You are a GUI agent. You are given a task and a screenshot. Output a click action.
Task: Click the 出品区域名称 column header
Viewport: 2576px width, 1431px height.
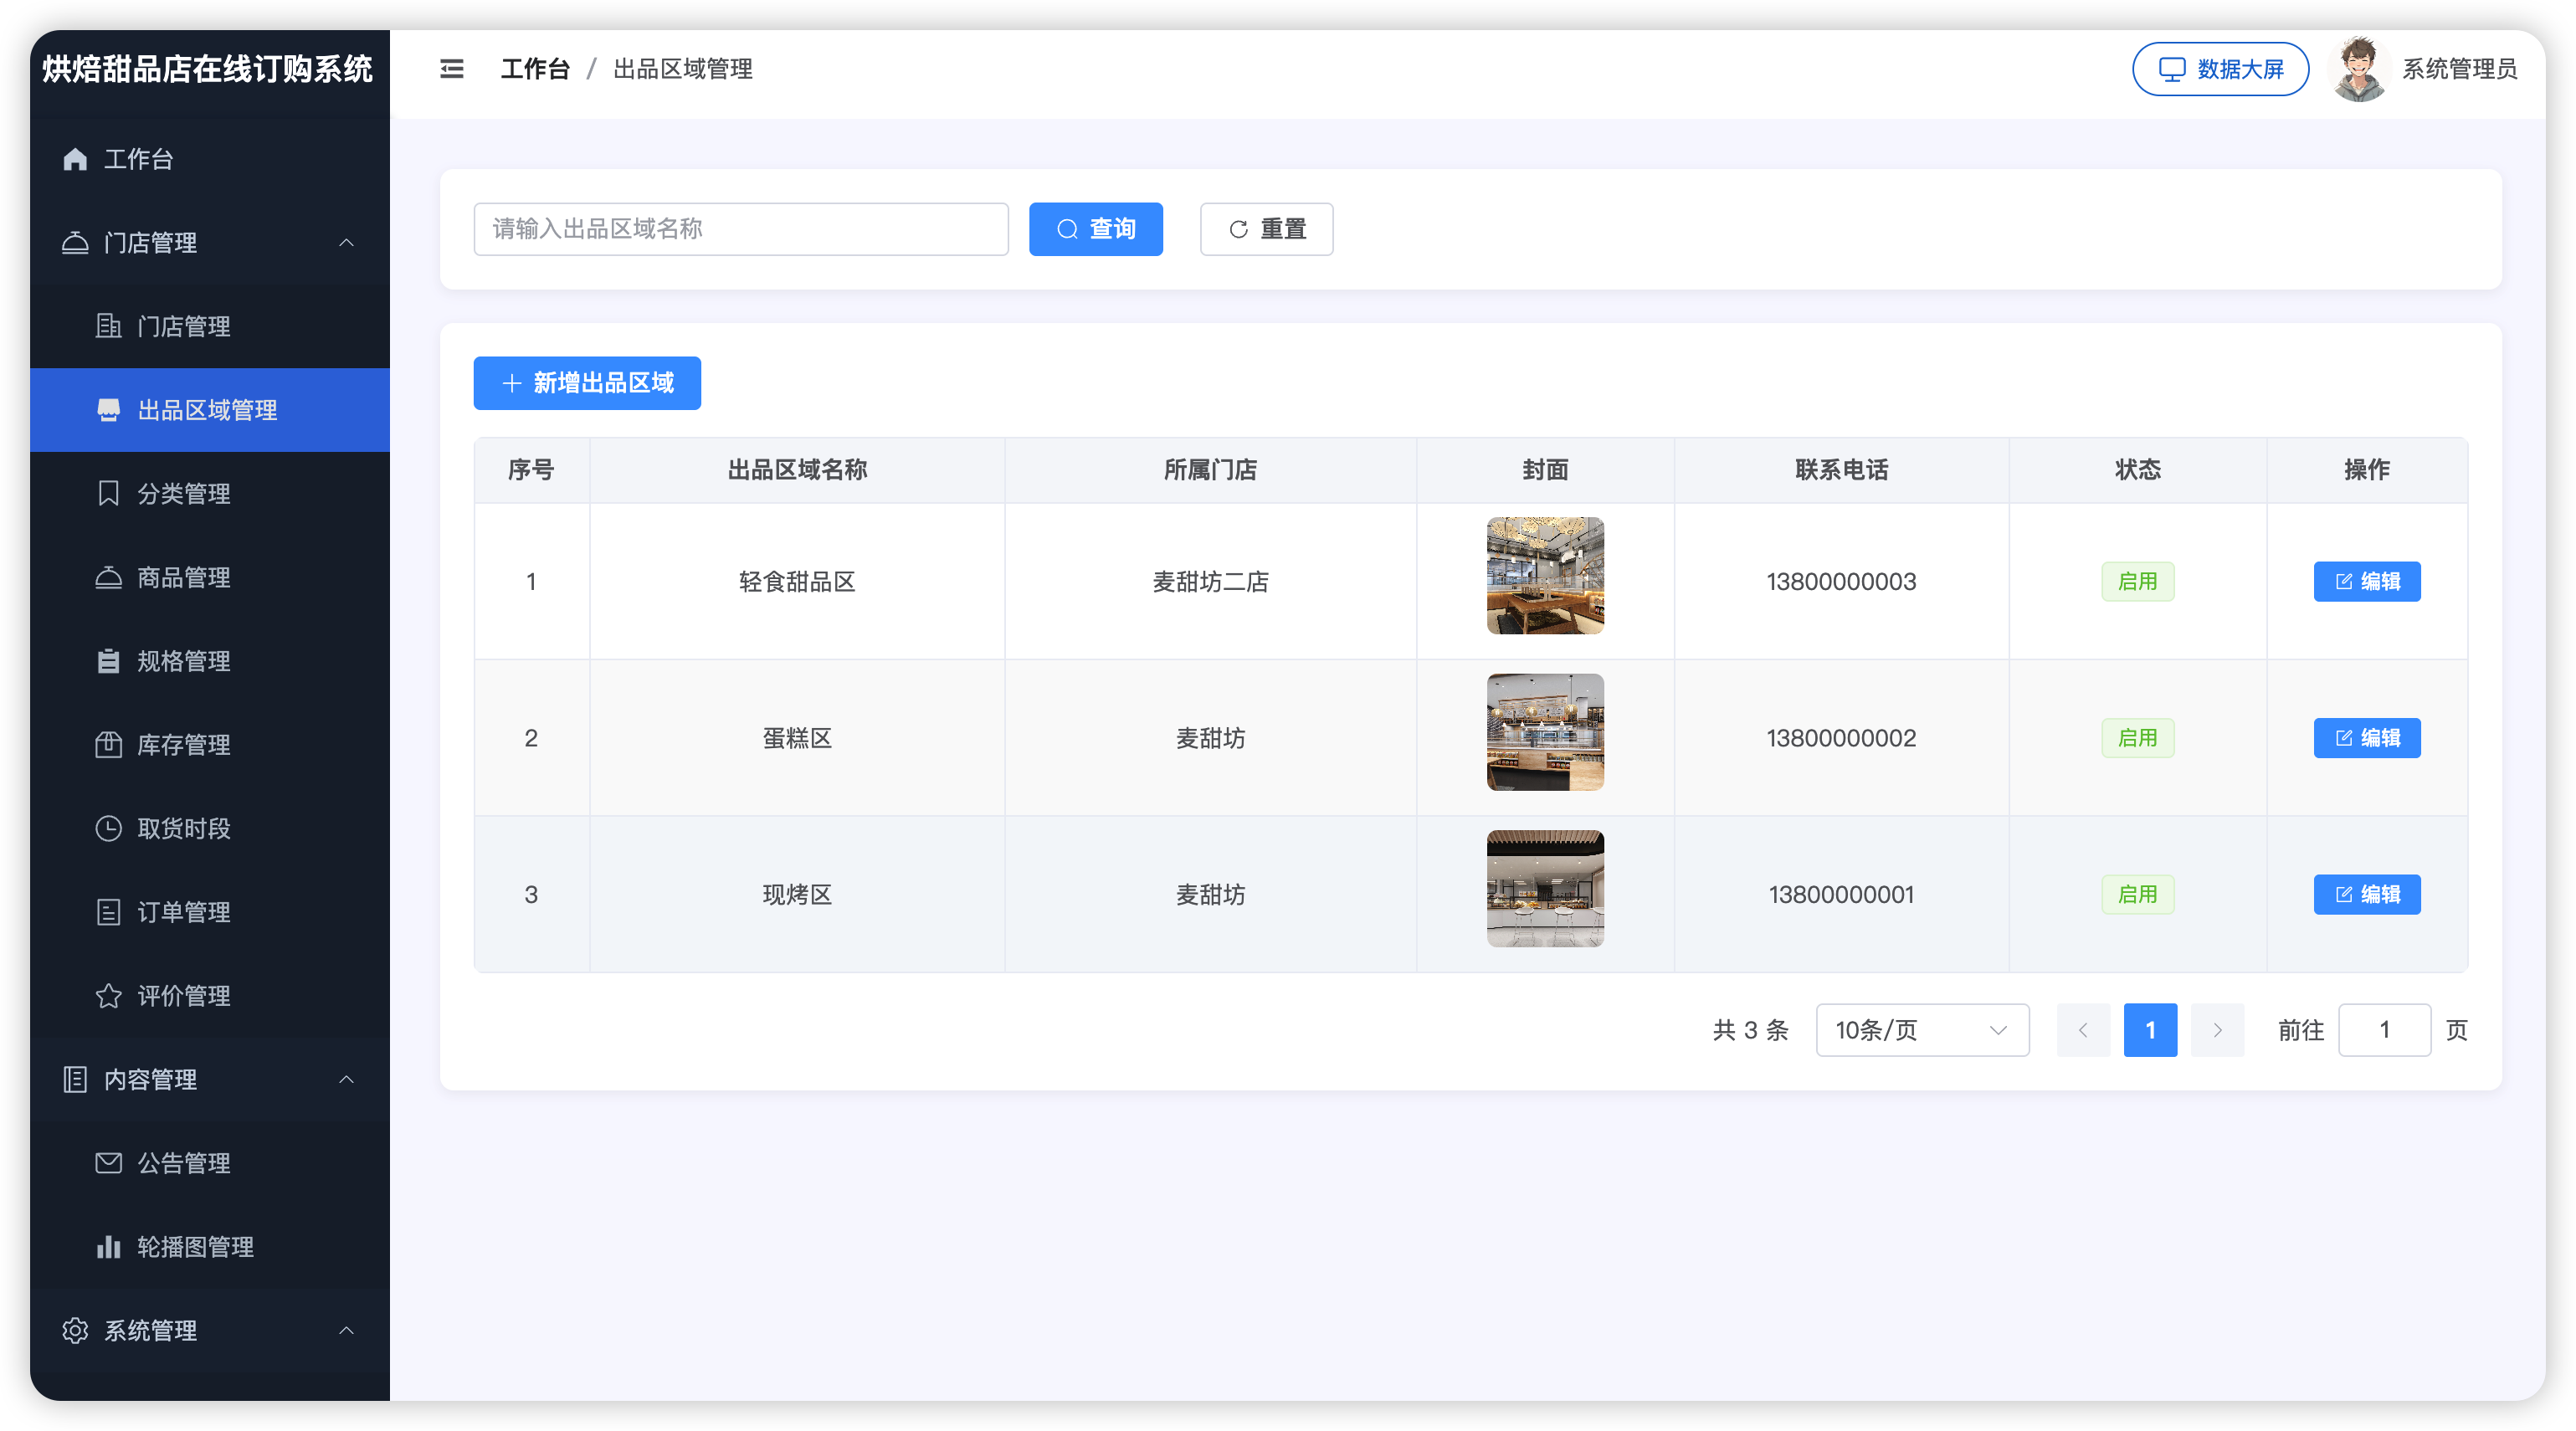[x=797, y=470]
